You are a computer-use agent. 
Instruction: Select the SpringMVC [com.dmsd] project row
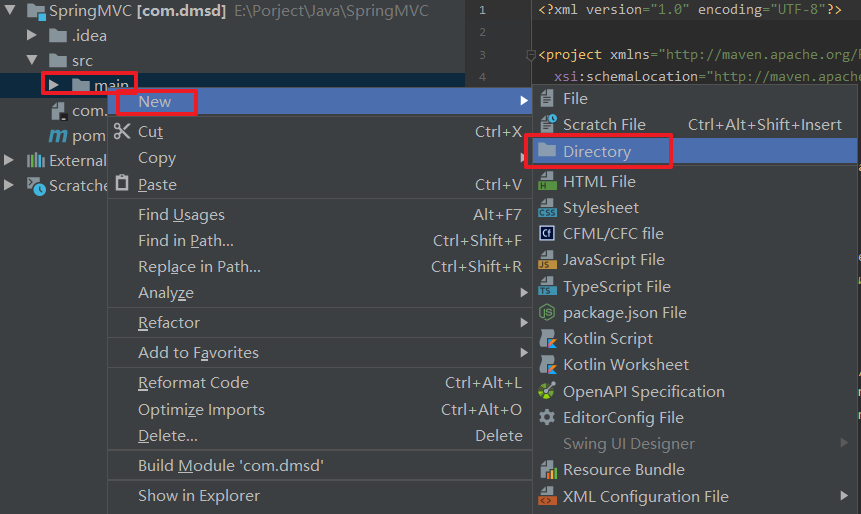(232, 11)
